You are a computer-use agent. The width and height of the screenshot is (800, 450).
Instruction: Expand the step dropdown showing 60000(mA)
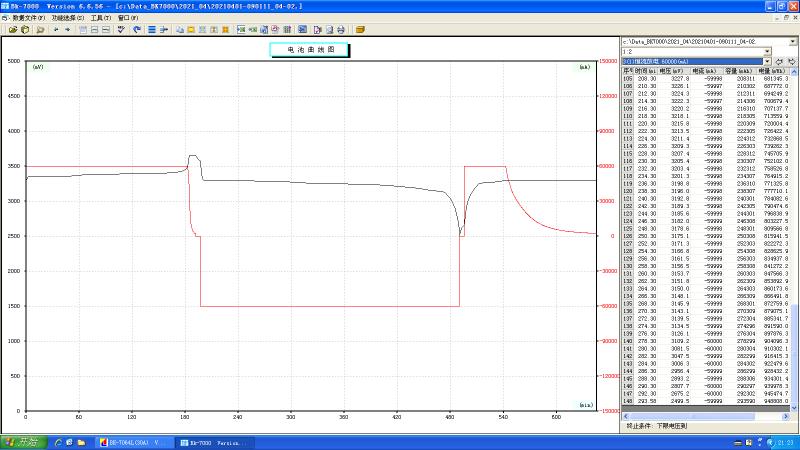pos(767,61)
